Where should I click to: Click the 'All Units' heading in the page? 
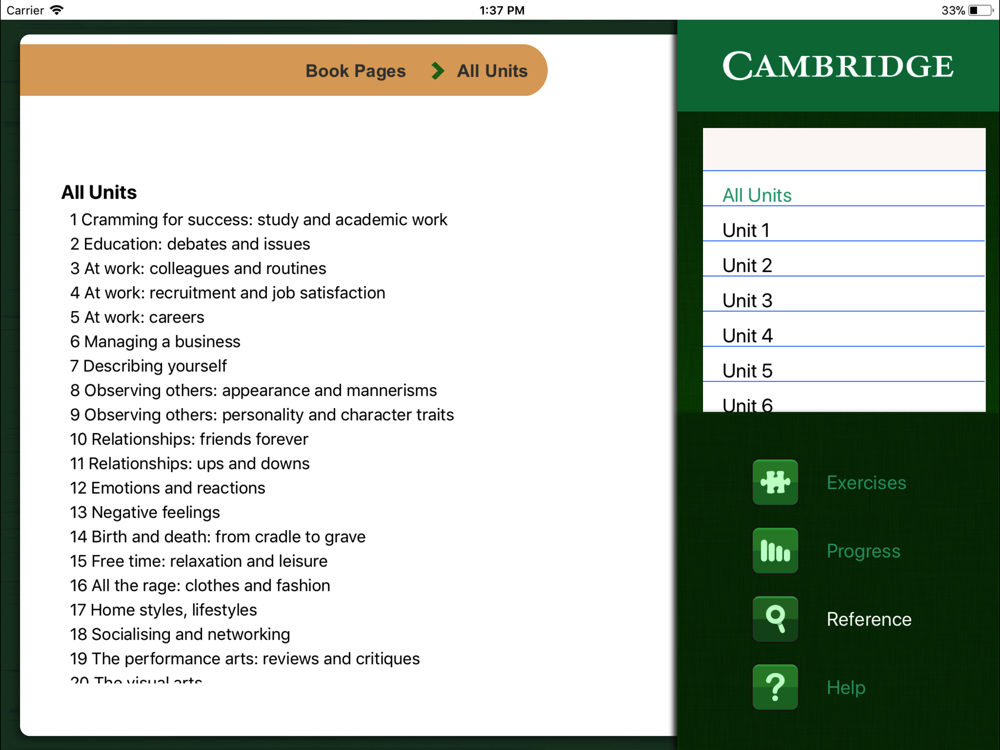click(x=99, y=192)
